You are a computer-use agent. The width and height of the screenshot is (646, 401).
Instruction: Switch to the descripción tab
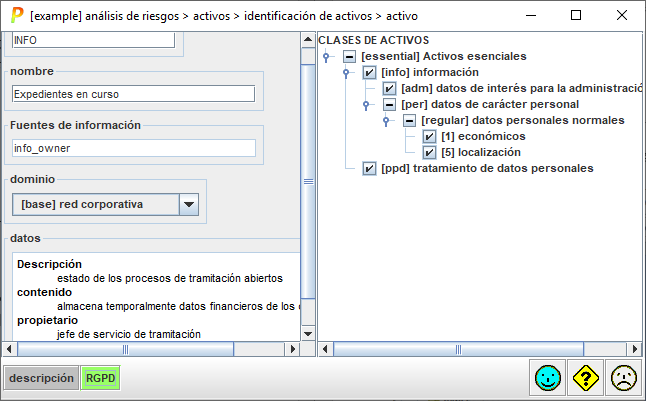41,378
